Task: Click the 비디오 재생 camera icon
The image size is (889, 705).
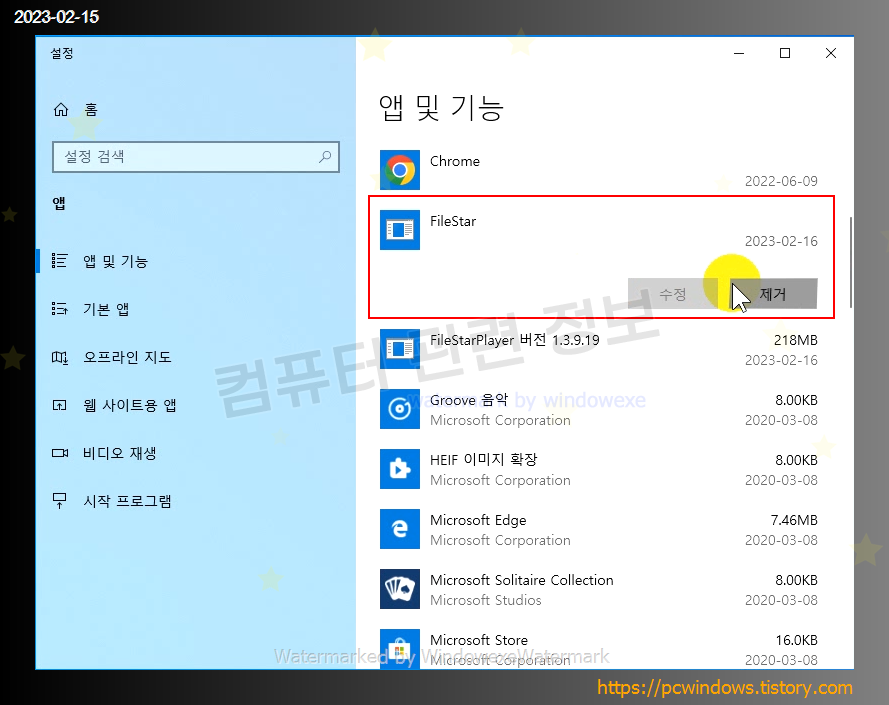Action: (60, 453)
